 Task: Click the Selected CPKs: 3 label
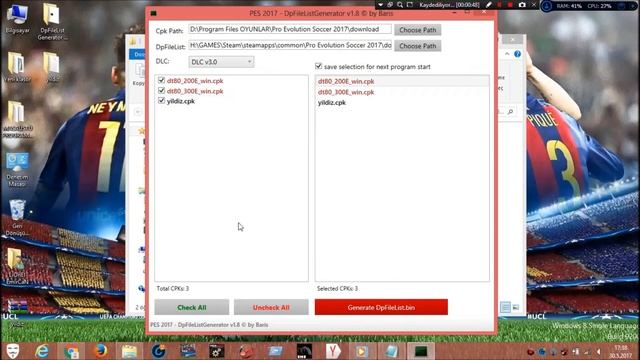click(337, 289)
